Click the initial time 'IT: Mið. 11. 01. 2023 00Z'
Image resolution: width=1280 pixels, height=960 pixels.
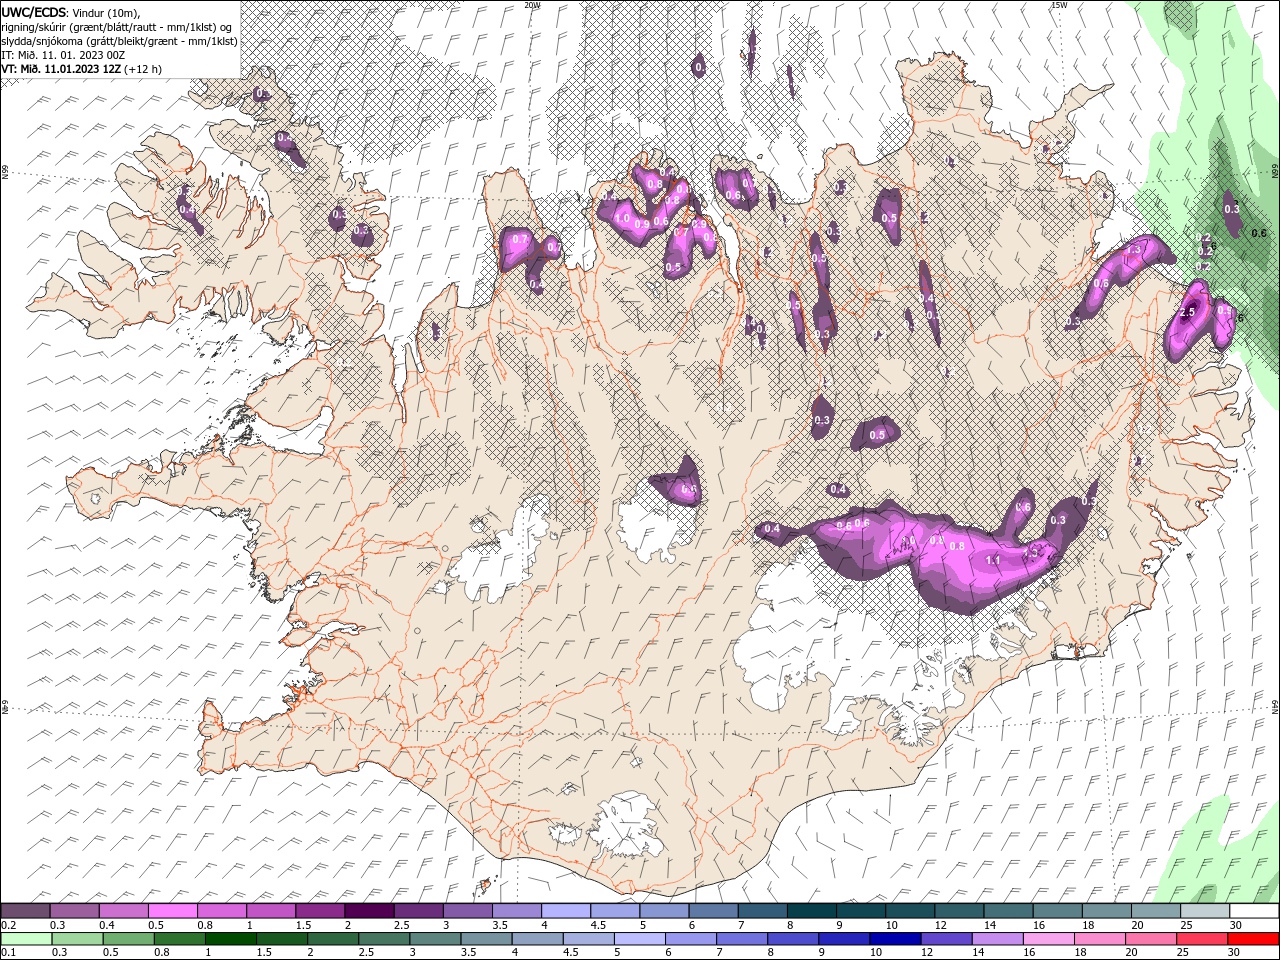pos(65,55)
